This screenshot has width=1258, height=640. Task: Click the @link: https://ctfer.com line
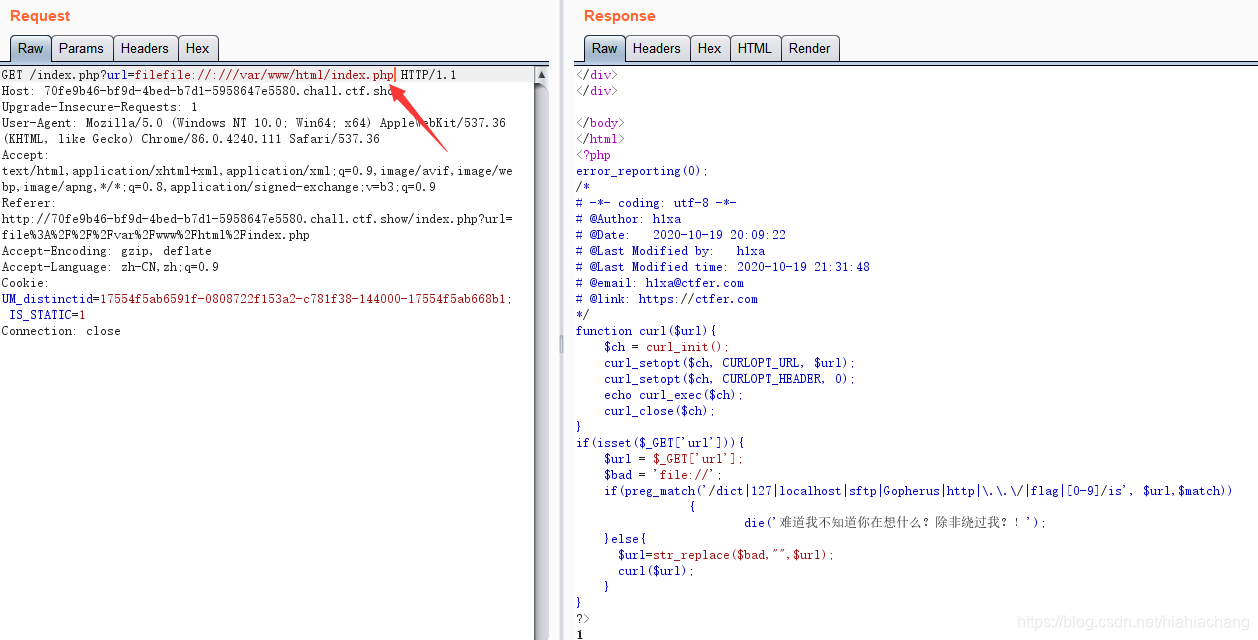[x=667, y=299]
